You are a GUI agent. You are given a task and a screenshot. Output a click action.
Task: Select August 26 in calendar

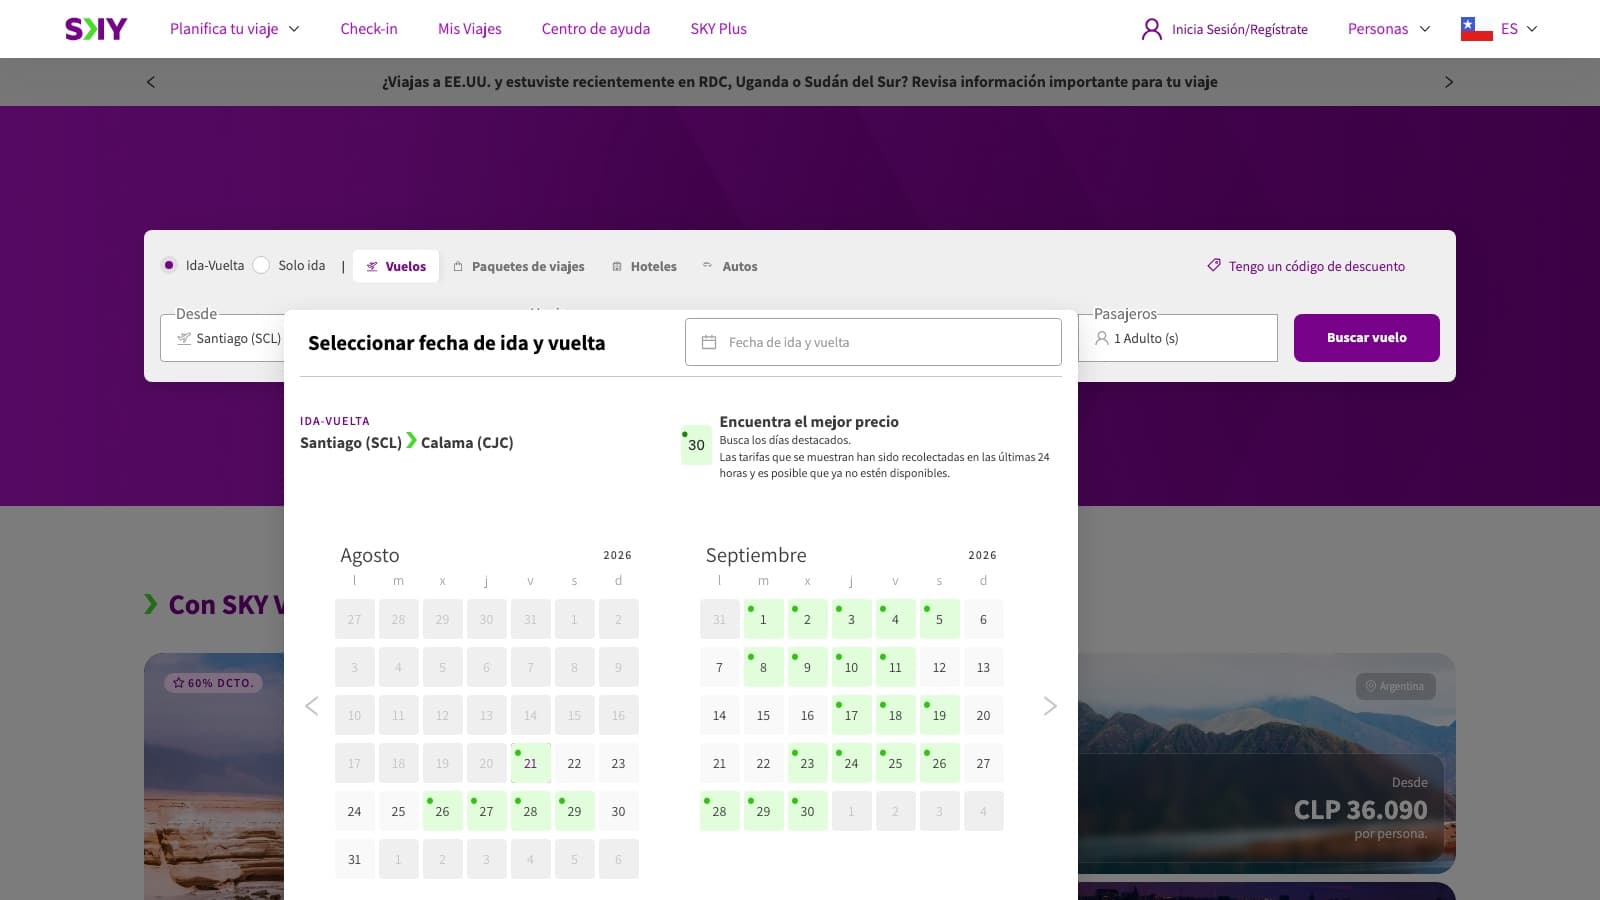coord(442,811)
